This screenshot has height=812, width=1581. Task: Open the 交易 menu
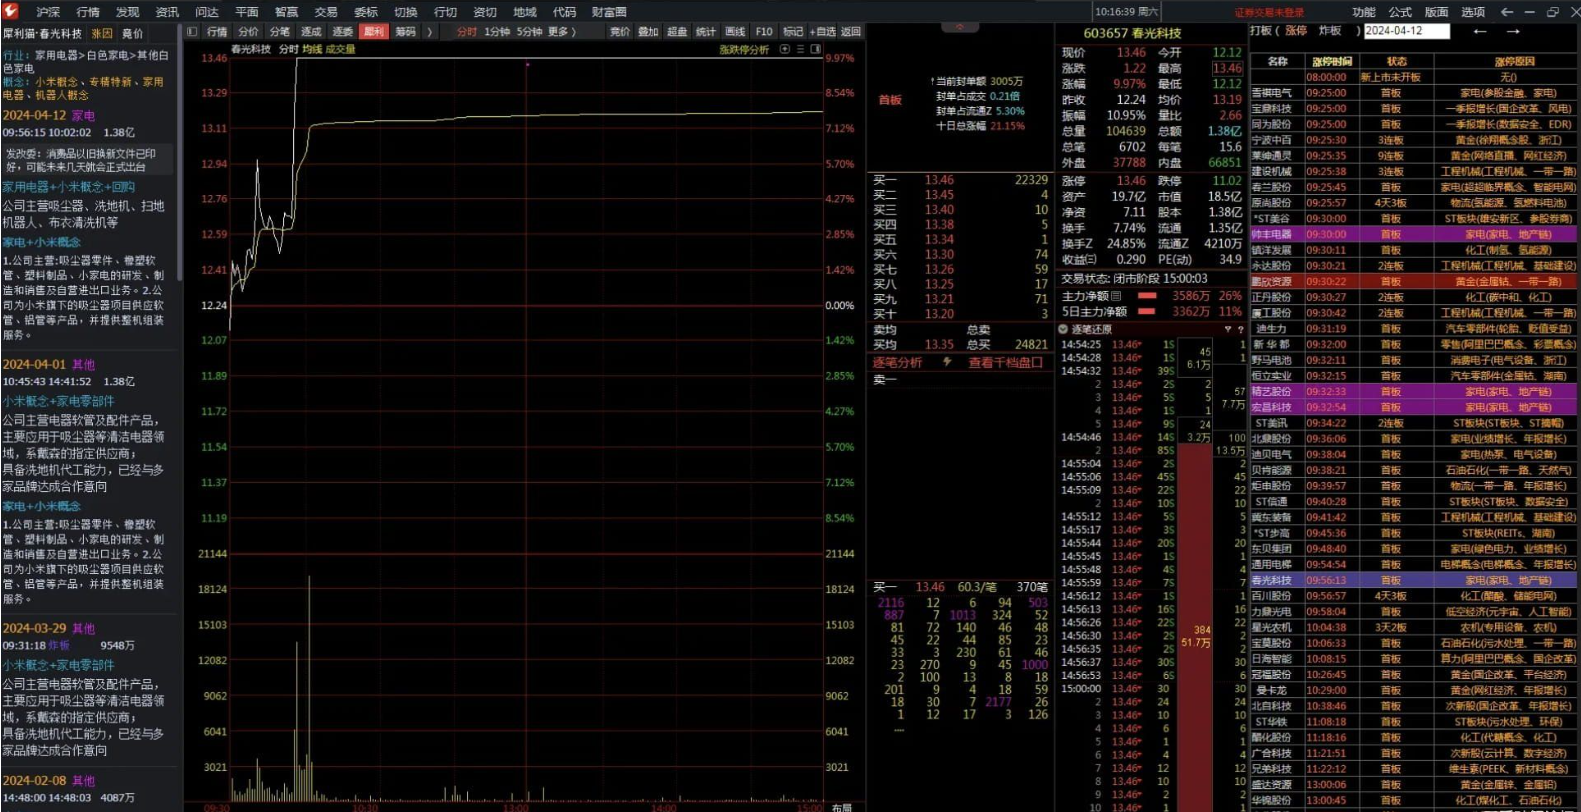326,12
